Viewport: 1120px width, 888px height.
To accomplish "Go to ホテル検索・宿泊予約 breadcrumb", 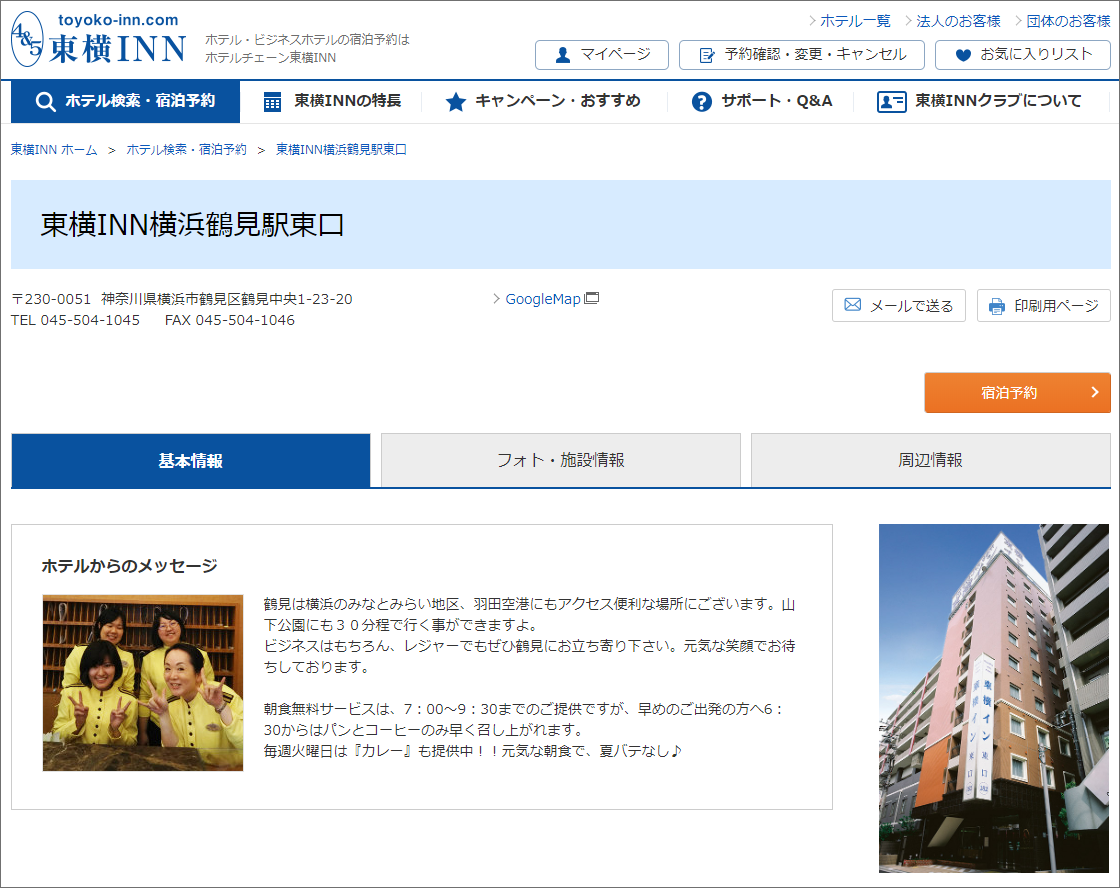I will (186, 149).
